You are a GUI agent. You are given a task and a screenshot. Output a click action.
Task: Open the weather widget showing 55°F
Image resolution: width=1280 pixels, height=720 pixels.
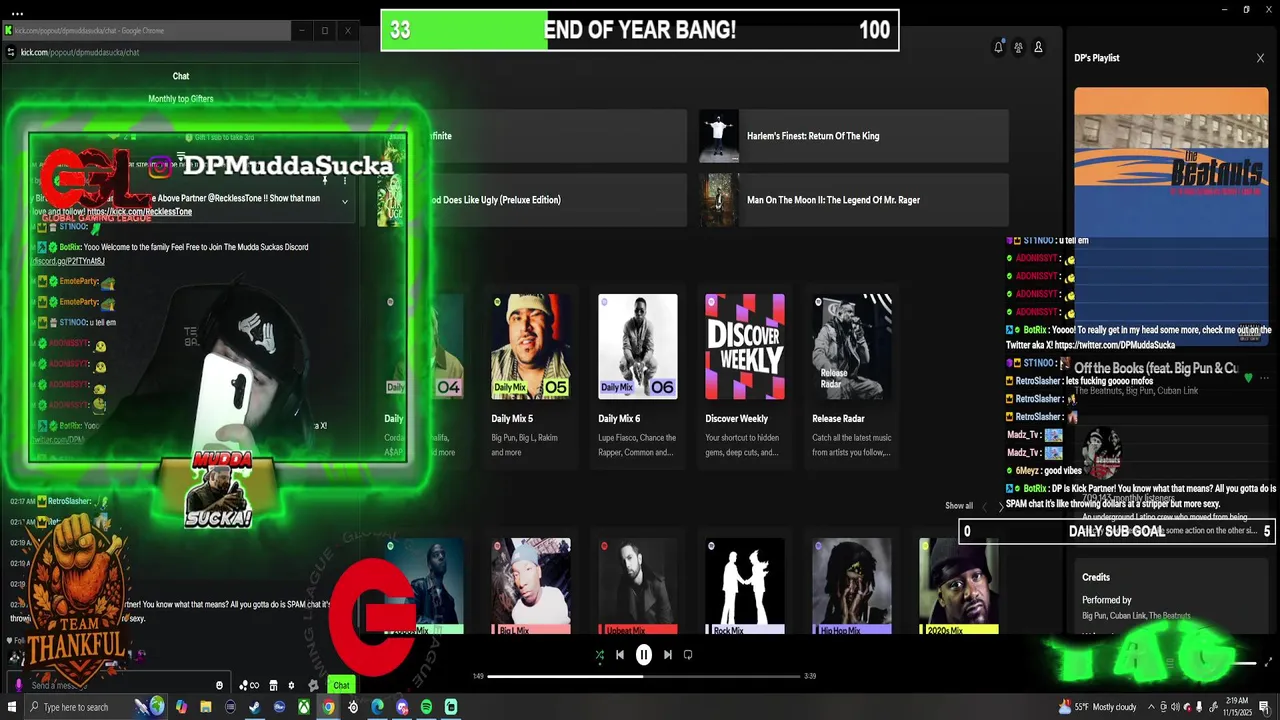pyautogui.click(x=1097, y=707)
